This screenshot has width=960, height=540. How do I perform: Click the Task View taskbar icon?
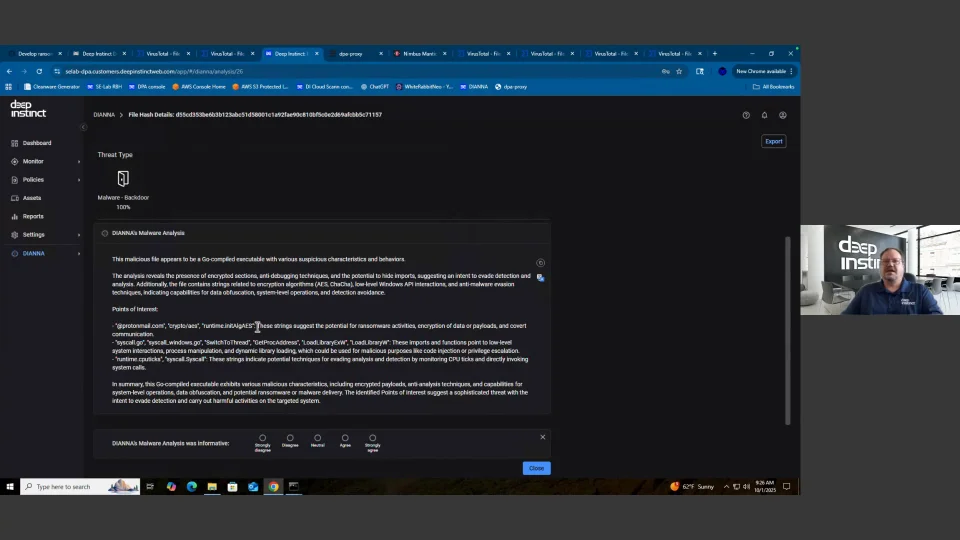coord(150,487)
